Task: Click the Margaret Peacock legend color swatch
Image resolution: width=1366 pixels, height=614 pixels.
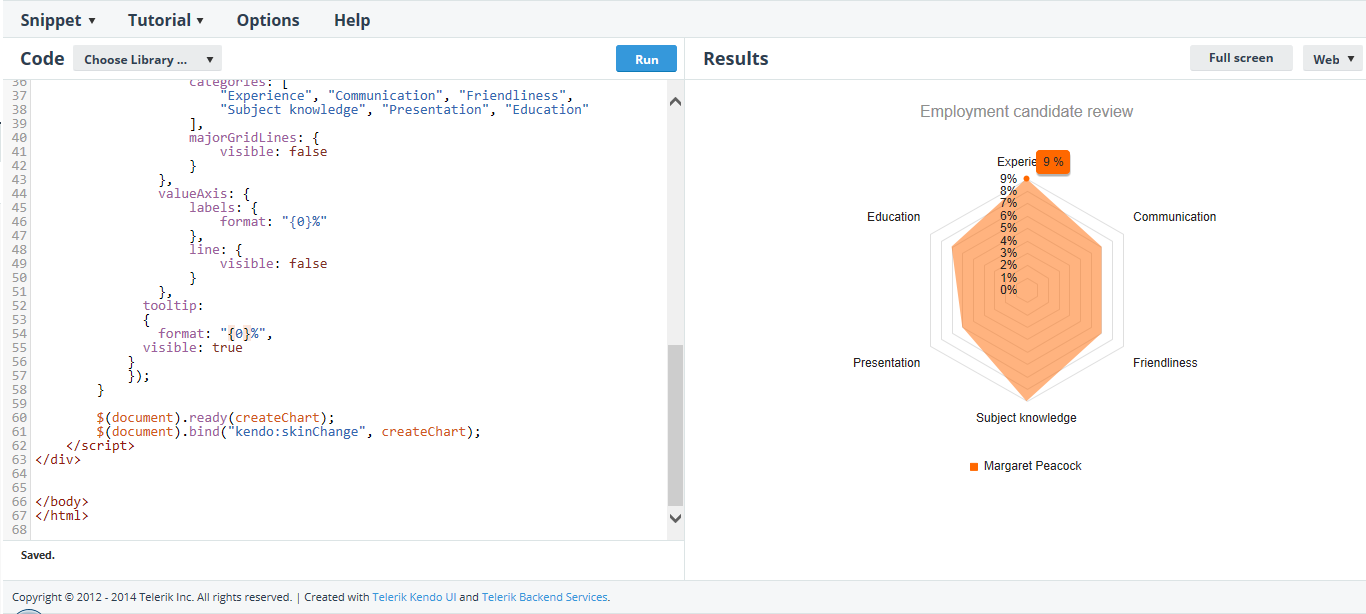Action: (x=974, y=467)
